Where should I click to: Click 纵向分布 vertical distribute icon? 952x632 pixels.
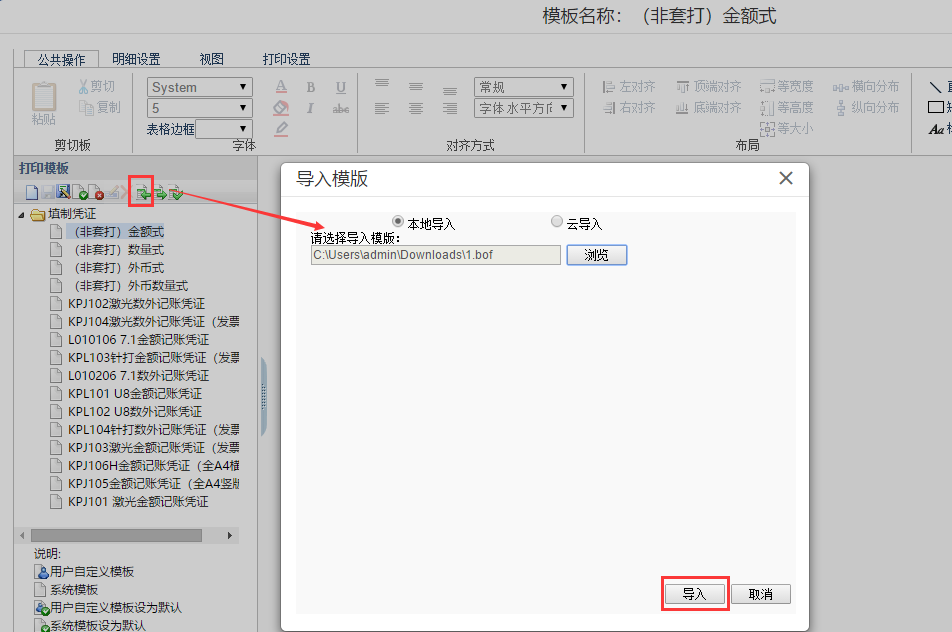pyautogui.click(x=841, y=108)
